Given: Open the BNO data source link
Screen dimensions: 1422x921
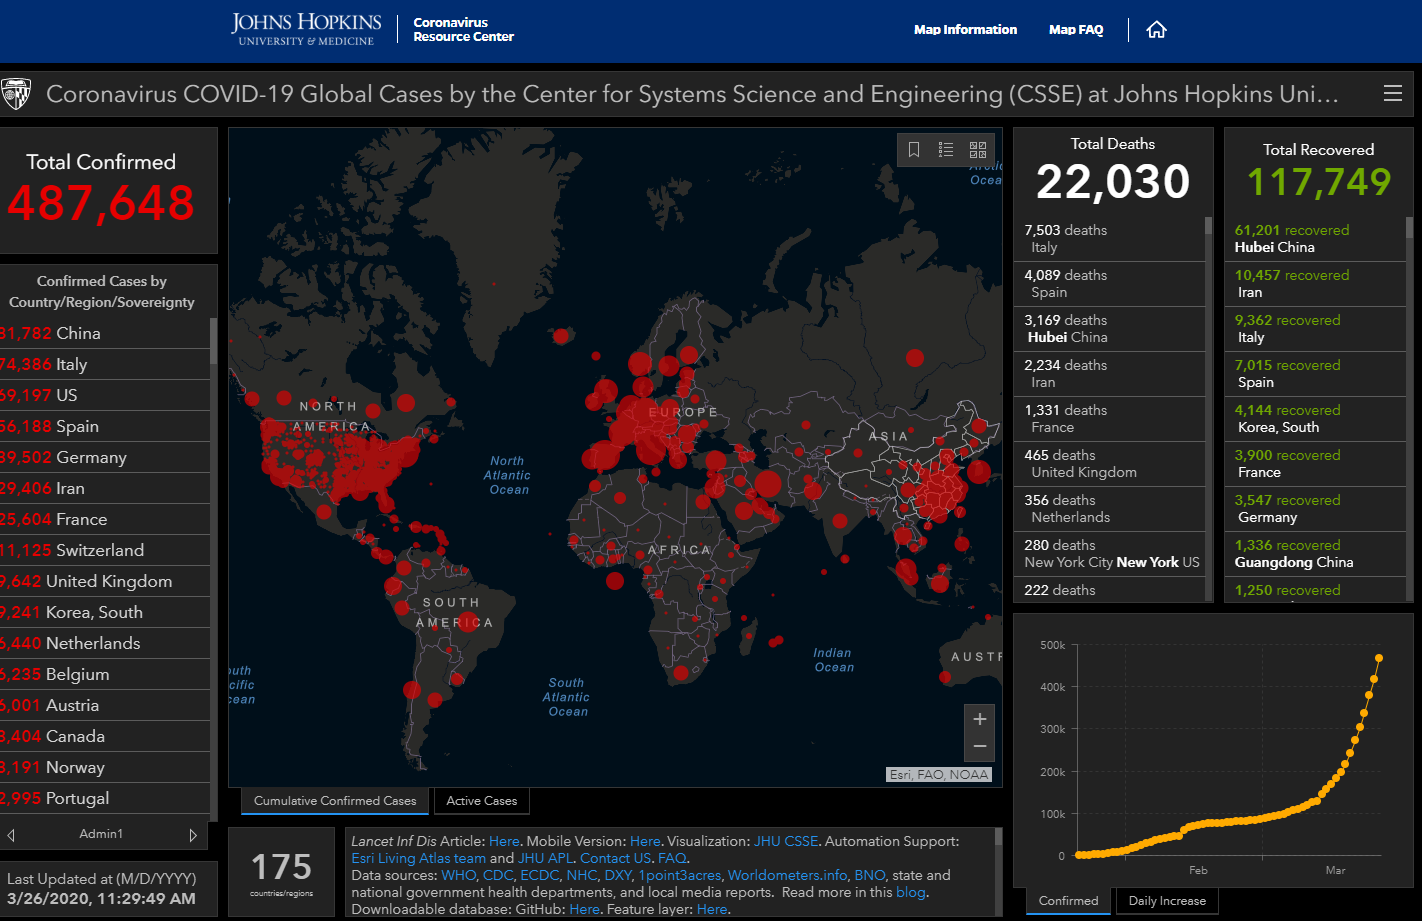Looking at the screenshot, I should (869, 875).
